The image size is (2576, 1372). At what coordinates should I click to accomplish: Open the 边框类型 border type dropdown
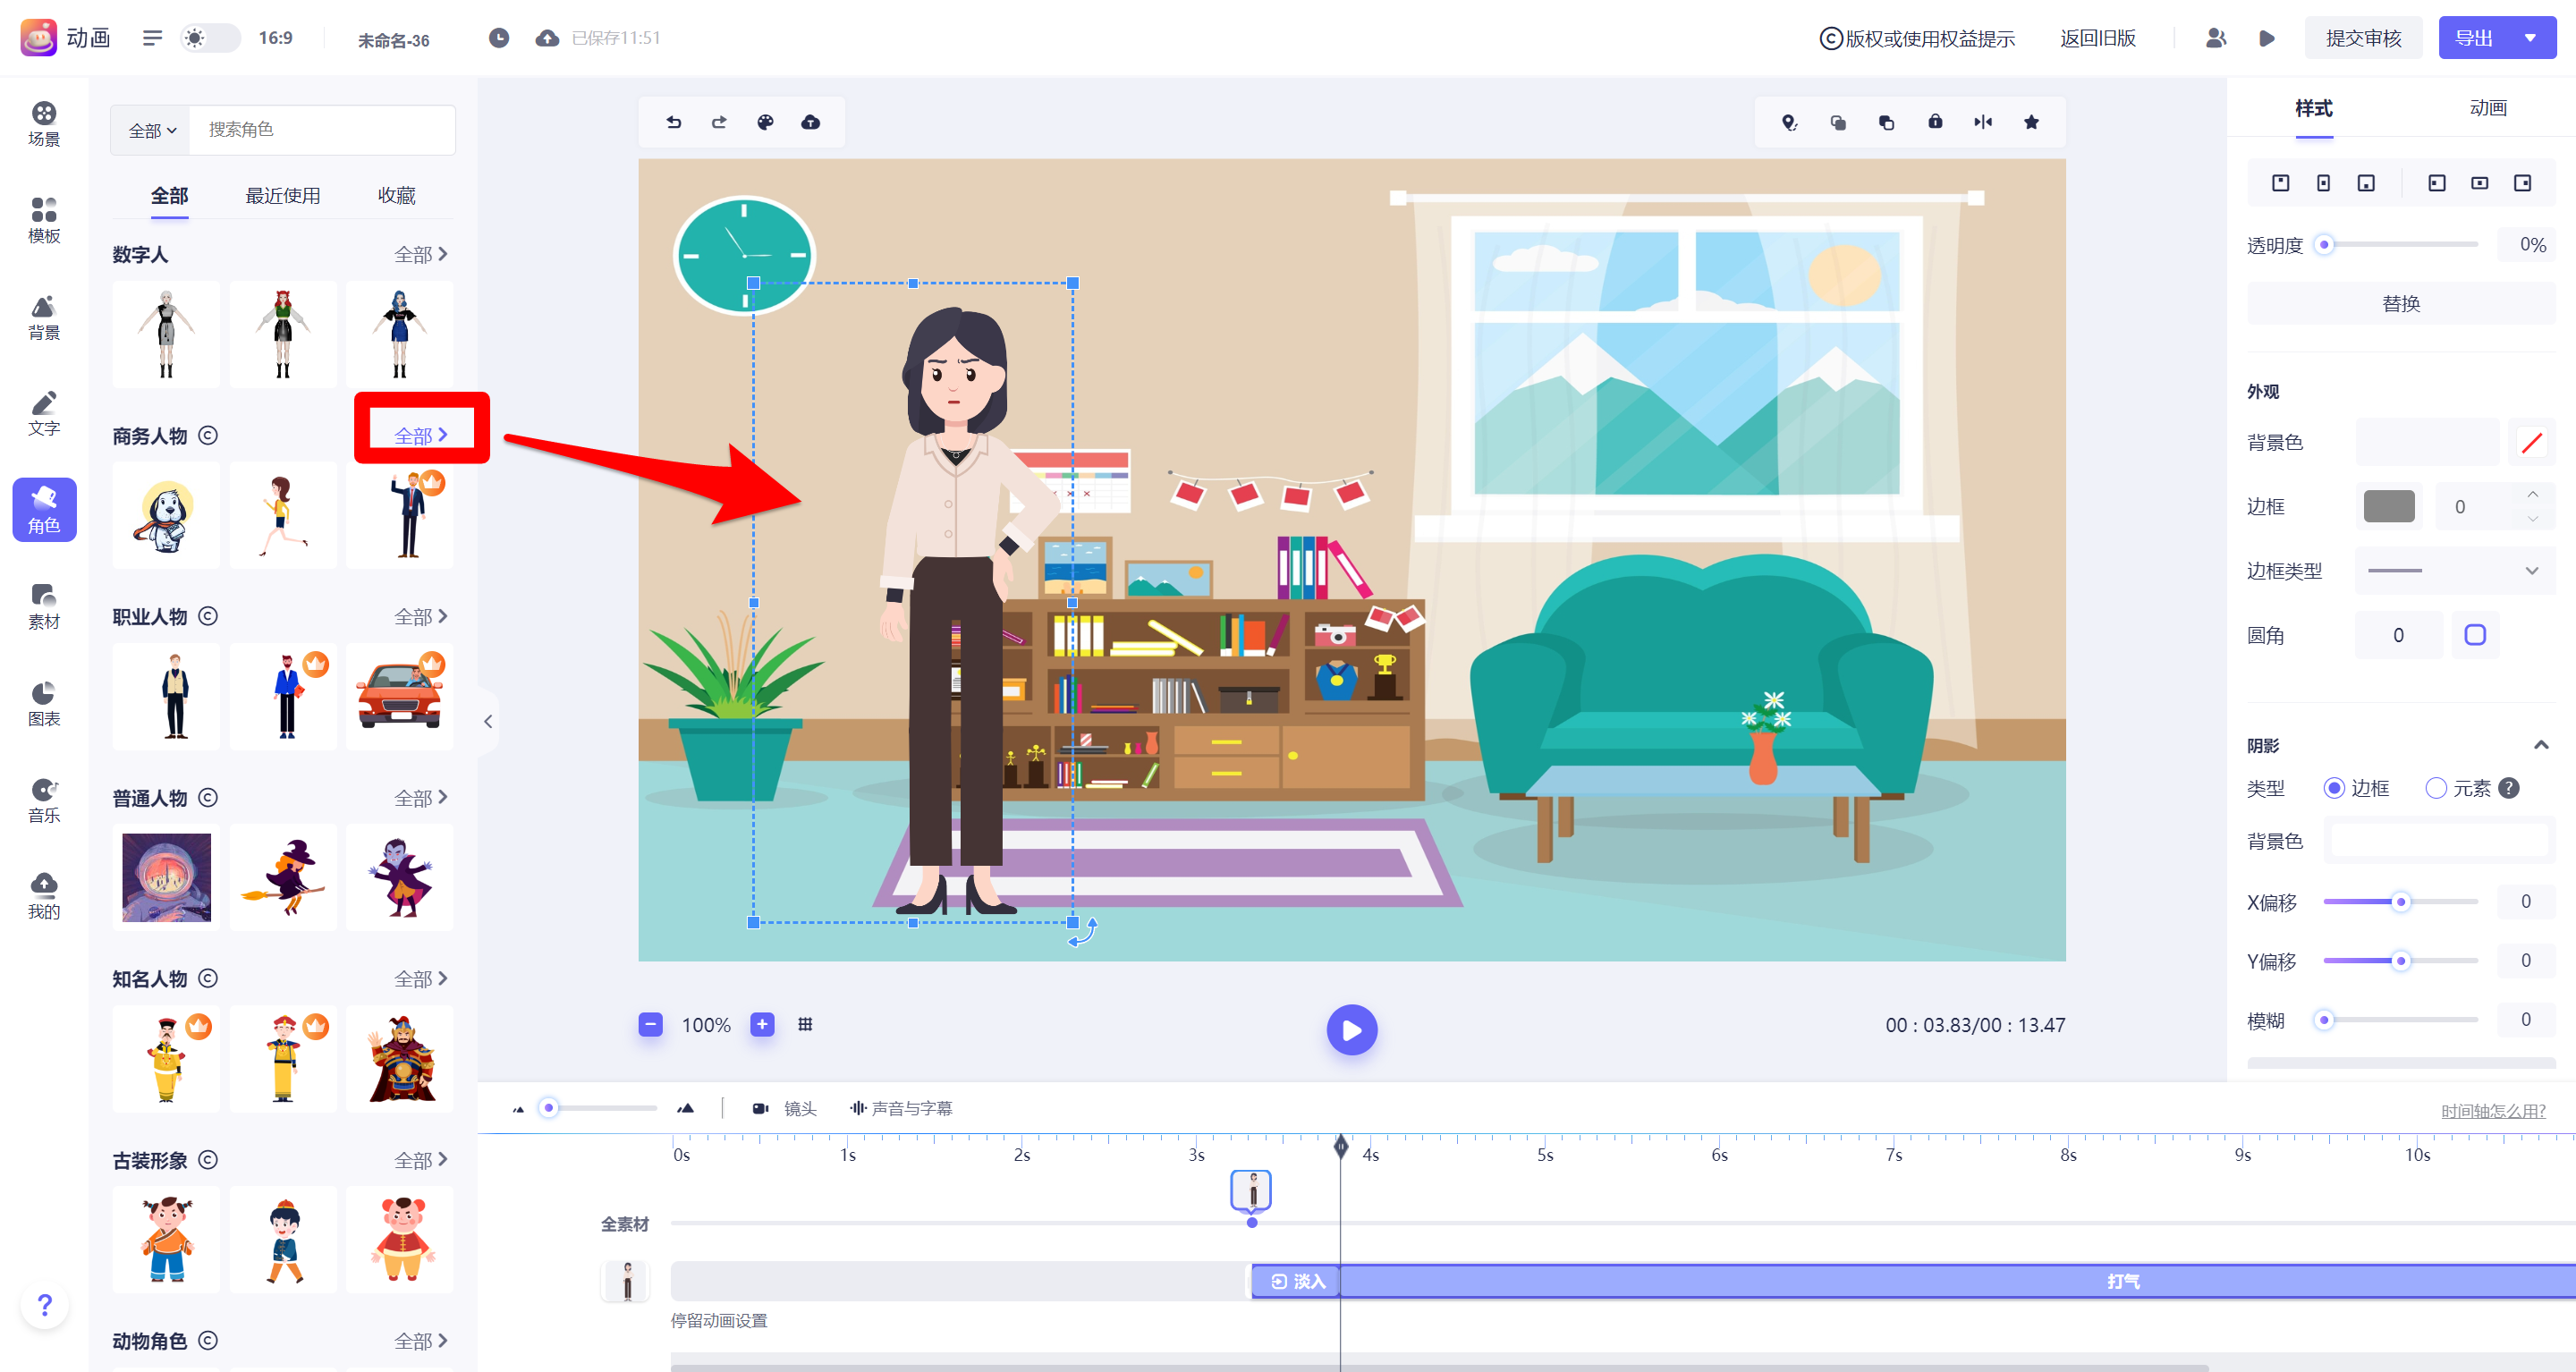point(2454,570)
